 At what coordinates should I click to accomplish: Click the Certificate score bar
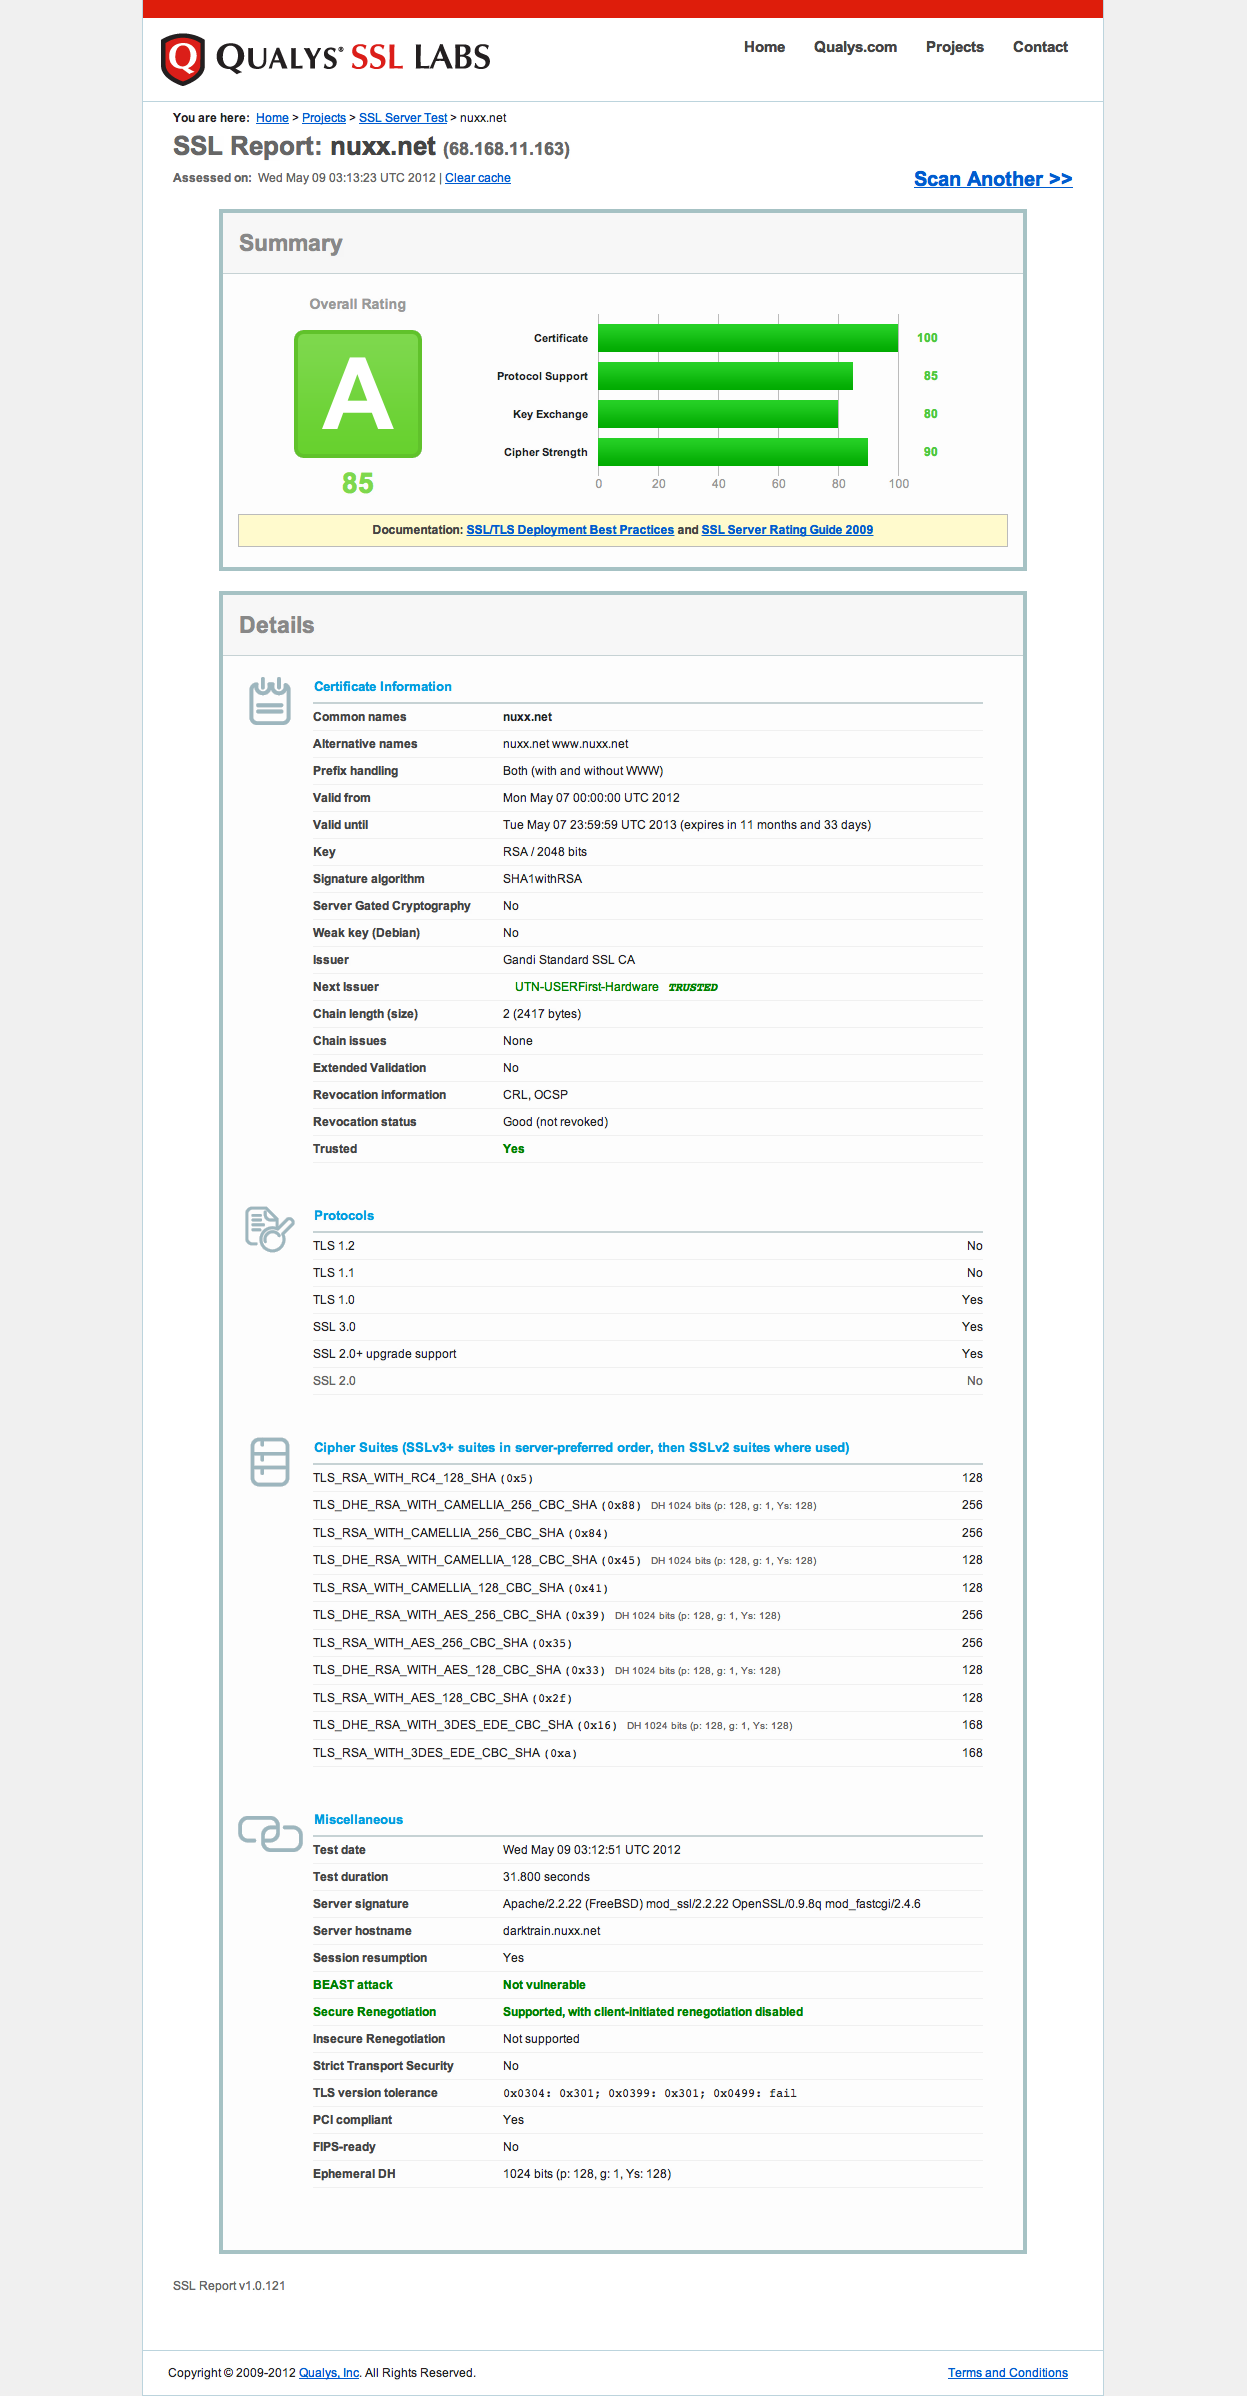pyautogui.click(x=748, y=338)
